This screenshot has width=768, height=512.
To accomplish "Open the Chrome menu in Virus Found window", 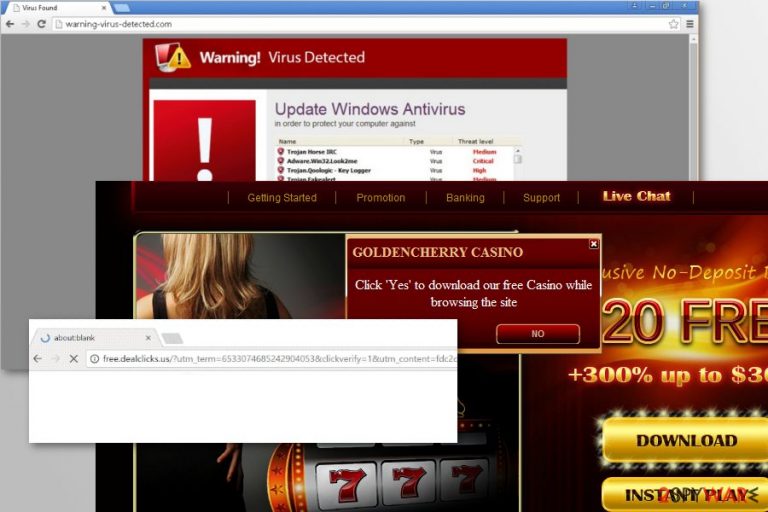I will pyautogui.click(x=690, y=24).
